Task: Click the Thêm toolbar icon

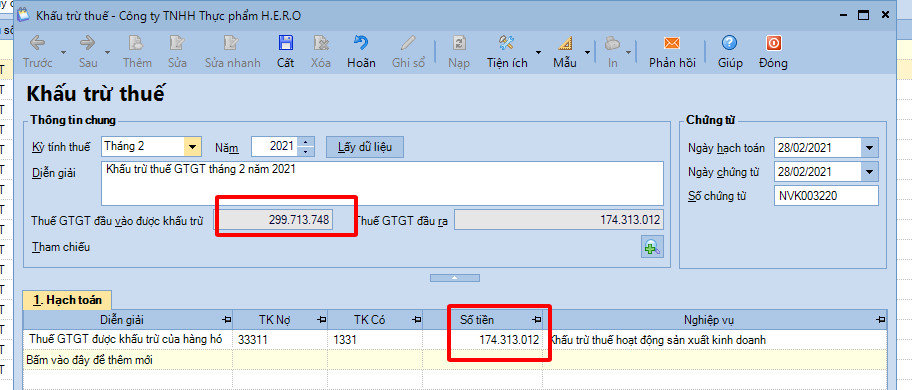Action: pyautogui.click(x=137, y=51)
